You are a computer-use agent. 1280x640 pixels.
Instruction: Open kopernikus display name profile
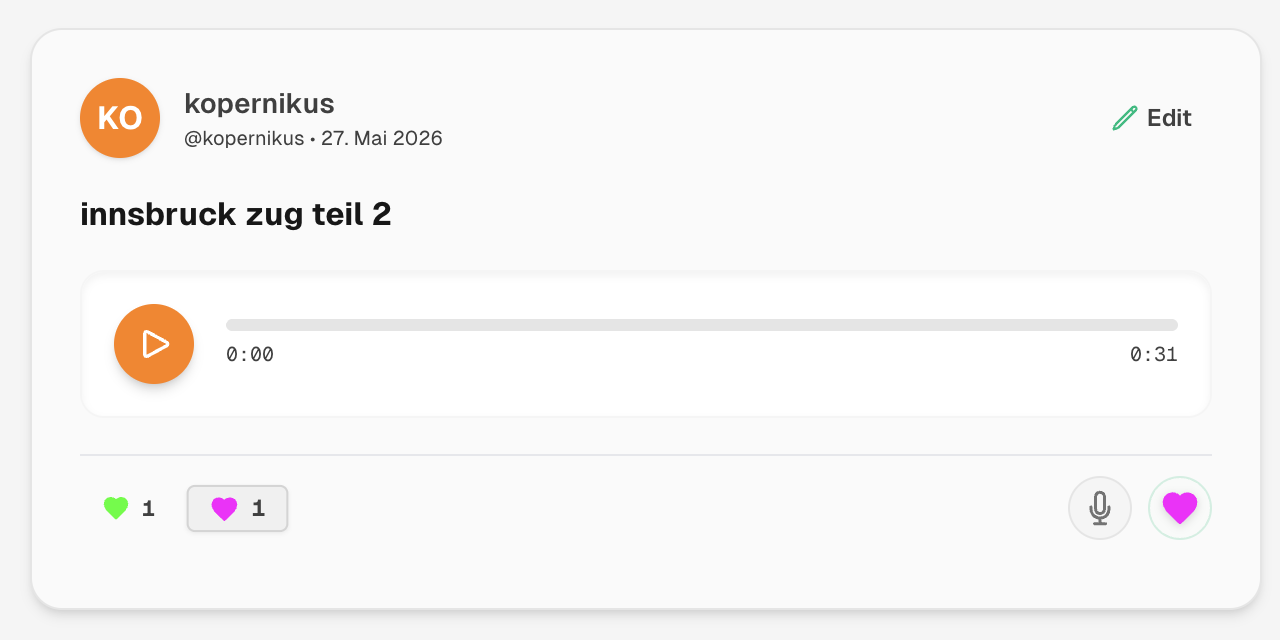click(x=259, y=103)
